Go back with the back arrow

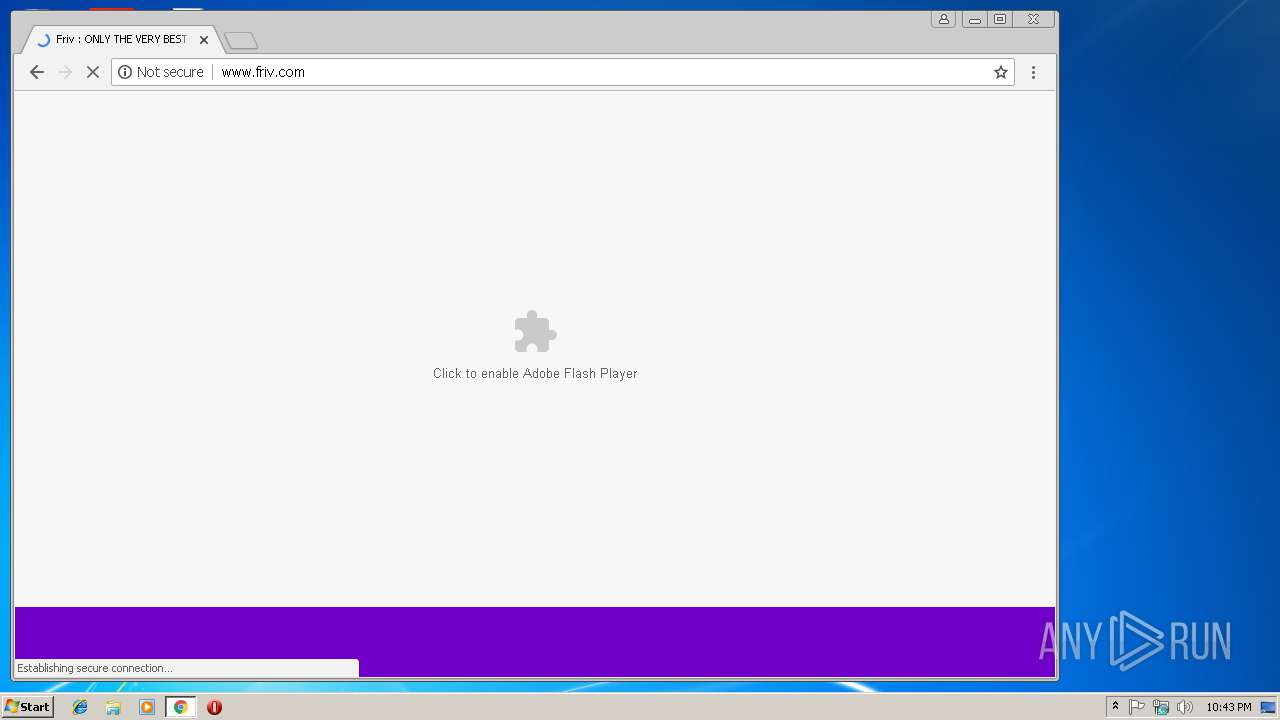[37, 72]
